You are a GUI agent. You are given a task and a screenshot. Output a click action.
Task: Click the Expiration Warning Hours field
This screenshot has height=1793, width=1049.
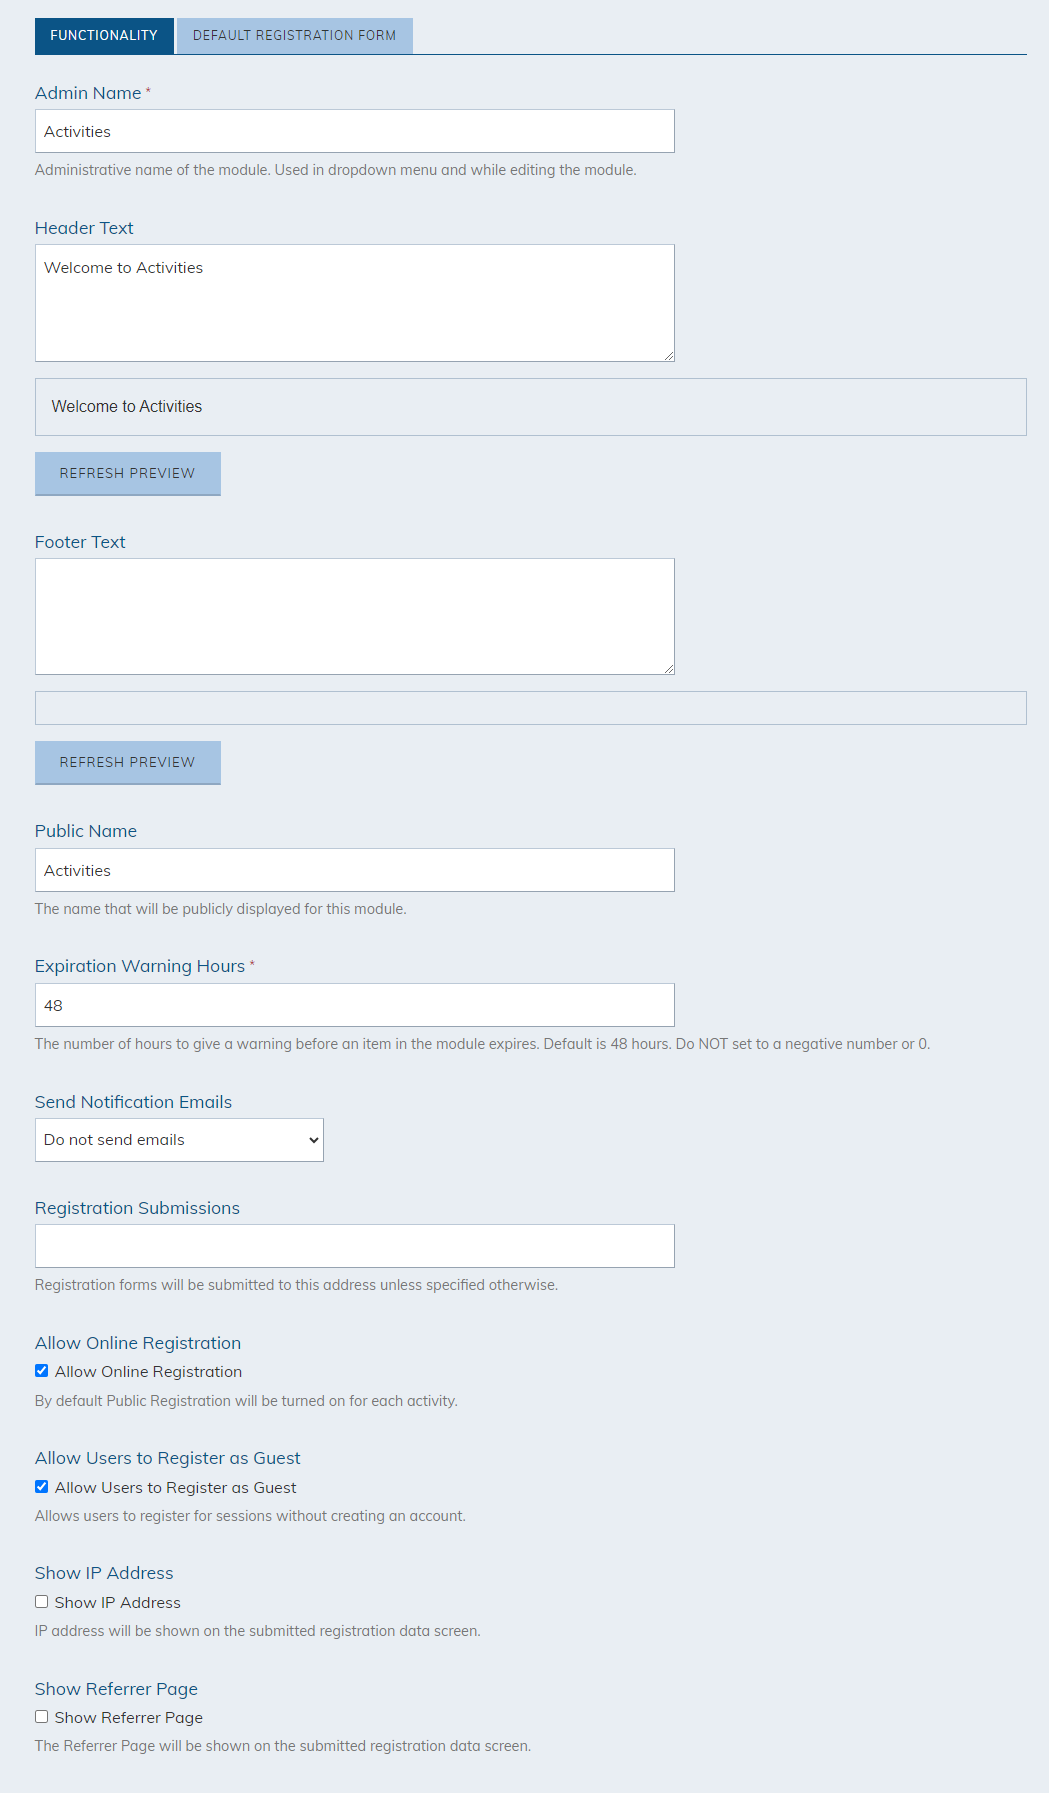coord(355,1005)
